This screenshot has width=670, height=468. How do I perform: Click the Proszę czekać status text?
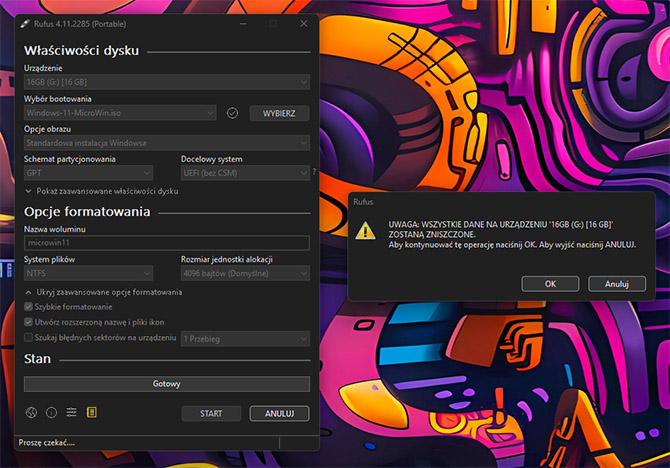click(47, 443)
